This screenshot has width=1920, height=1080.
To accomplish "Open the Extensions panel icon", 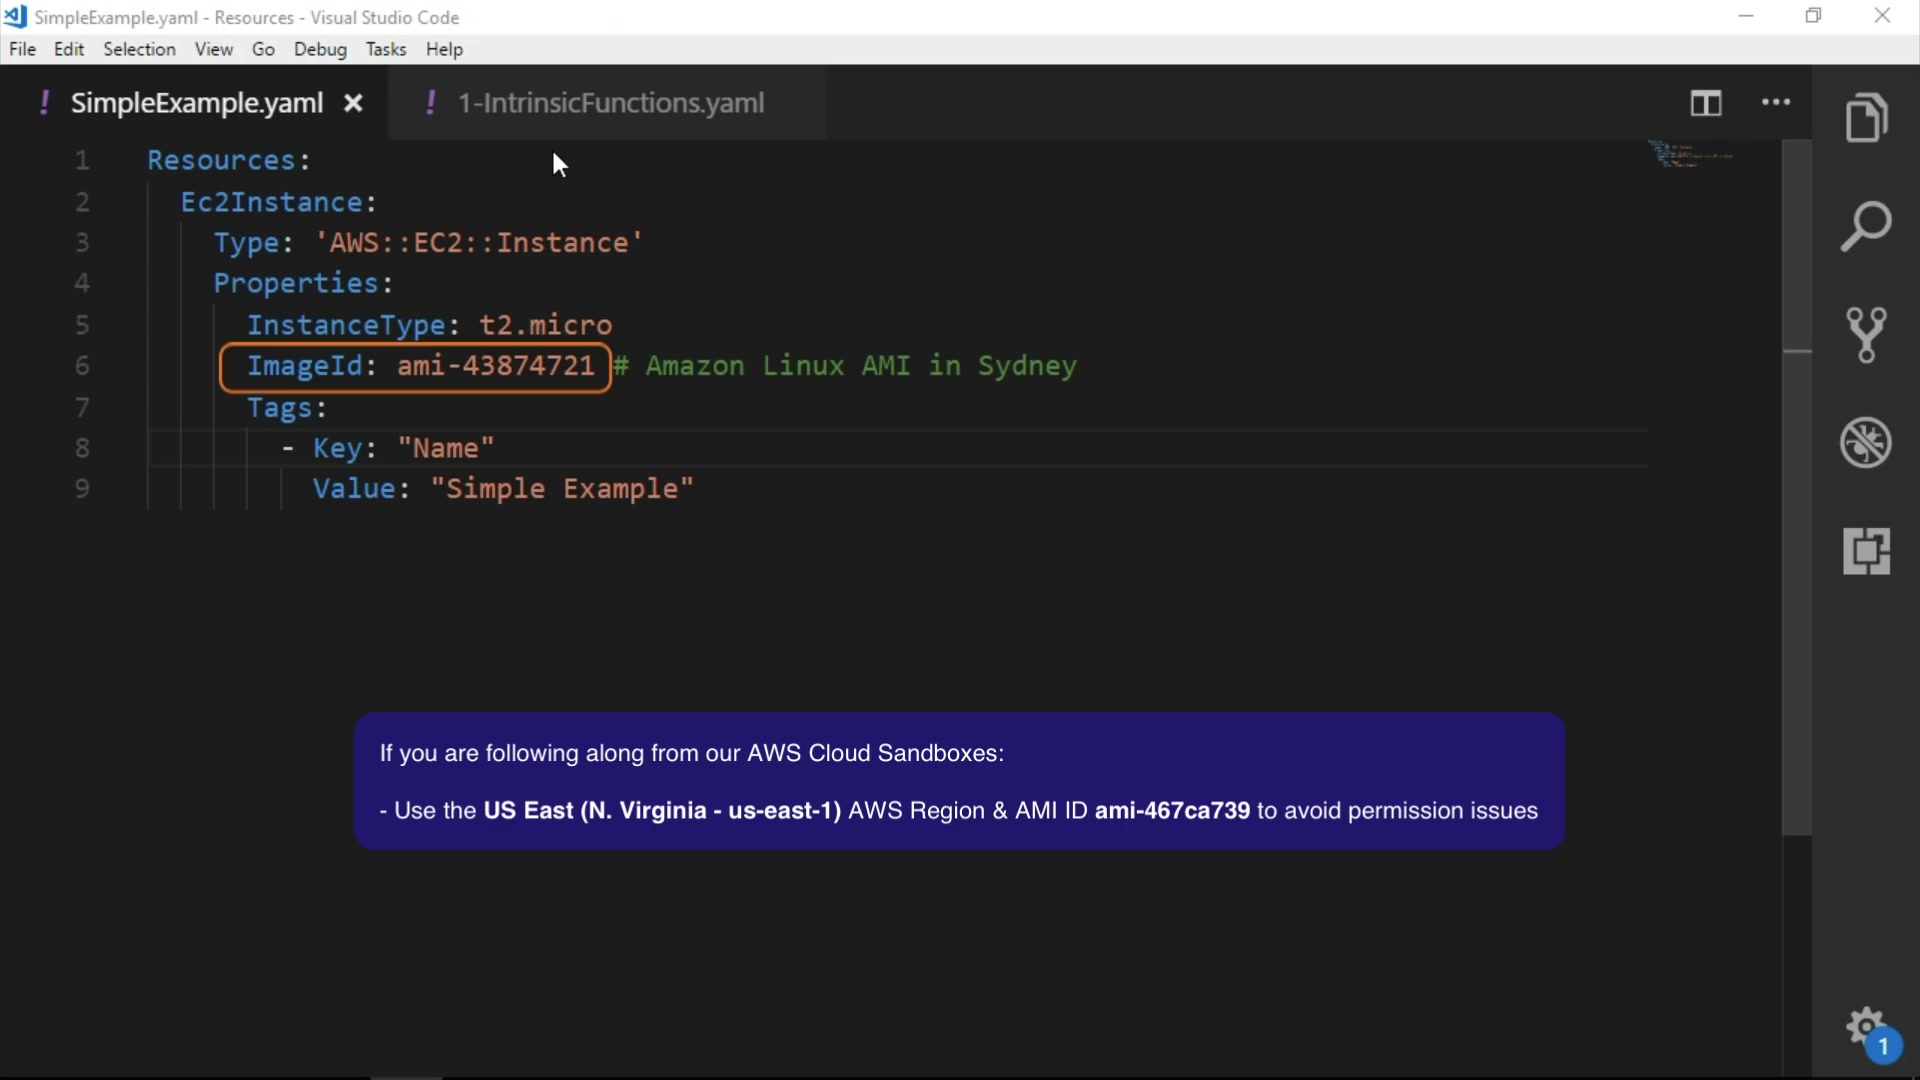I will pos(1866,550).
